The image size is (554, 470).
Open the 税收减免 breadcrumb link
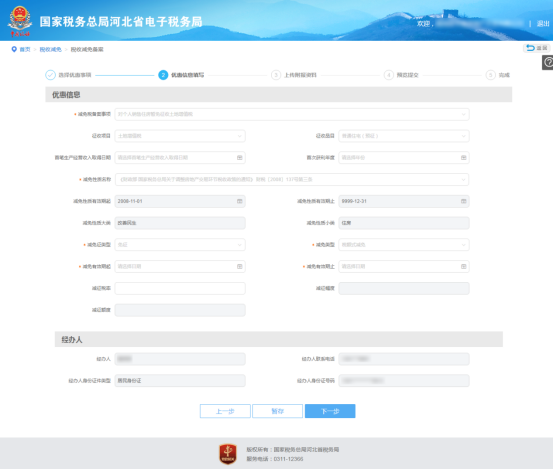tap(51, 49)
